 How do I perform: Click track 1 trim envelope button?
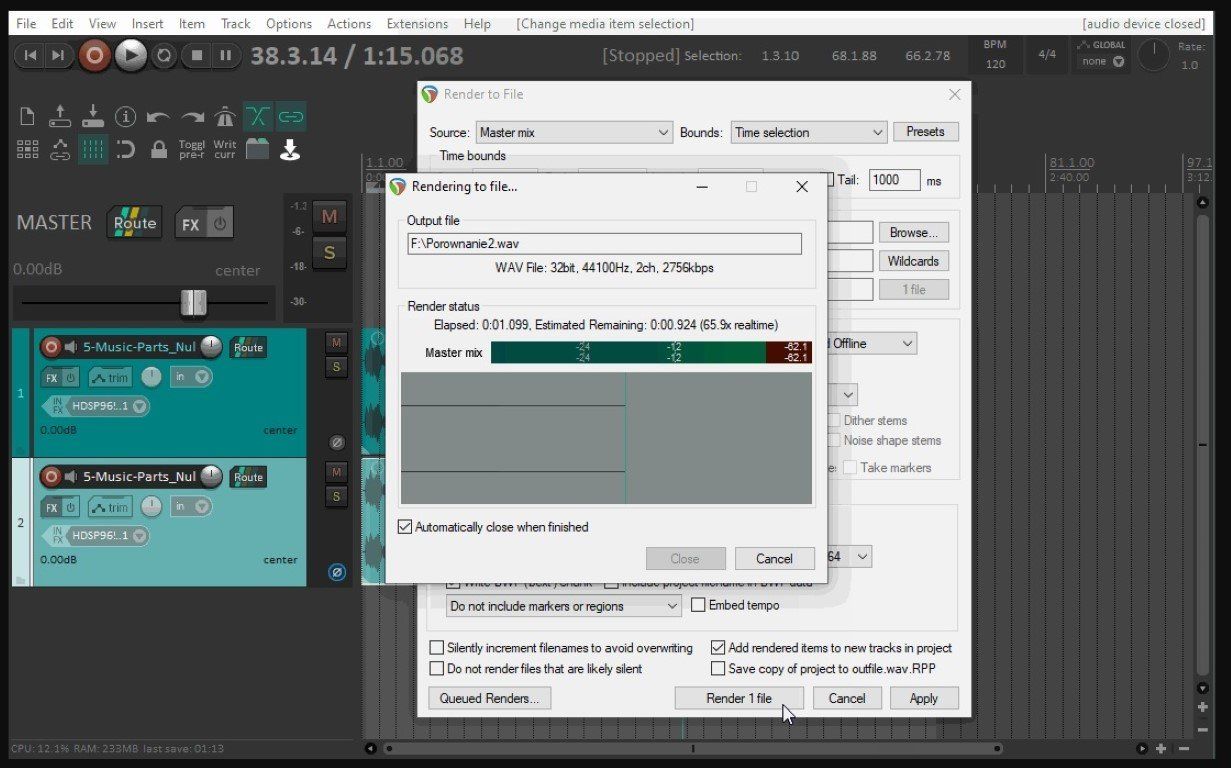pyautogui.click(x=110, y=378)
